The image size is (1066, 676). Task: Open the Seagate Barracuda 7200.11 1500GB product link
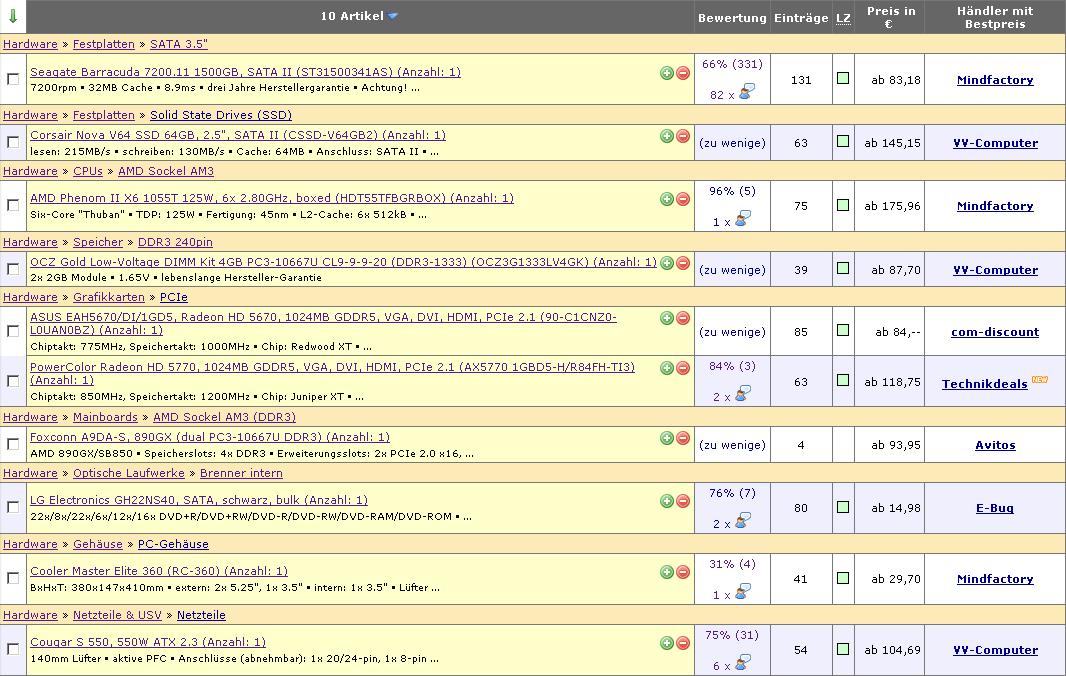[x=245, y=72]
